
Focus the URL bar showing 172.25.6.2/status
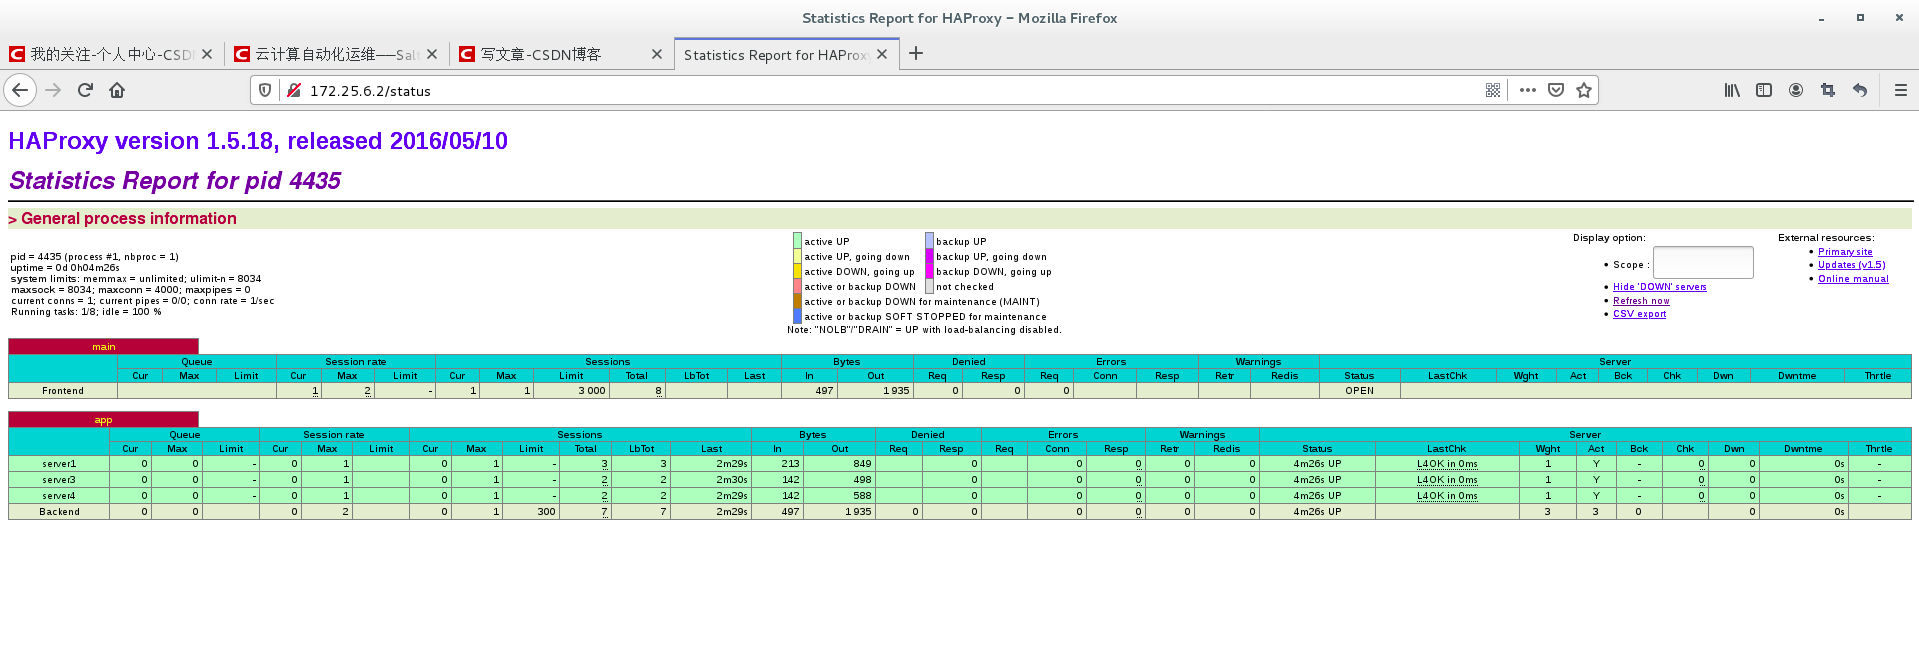click(890, 90)
